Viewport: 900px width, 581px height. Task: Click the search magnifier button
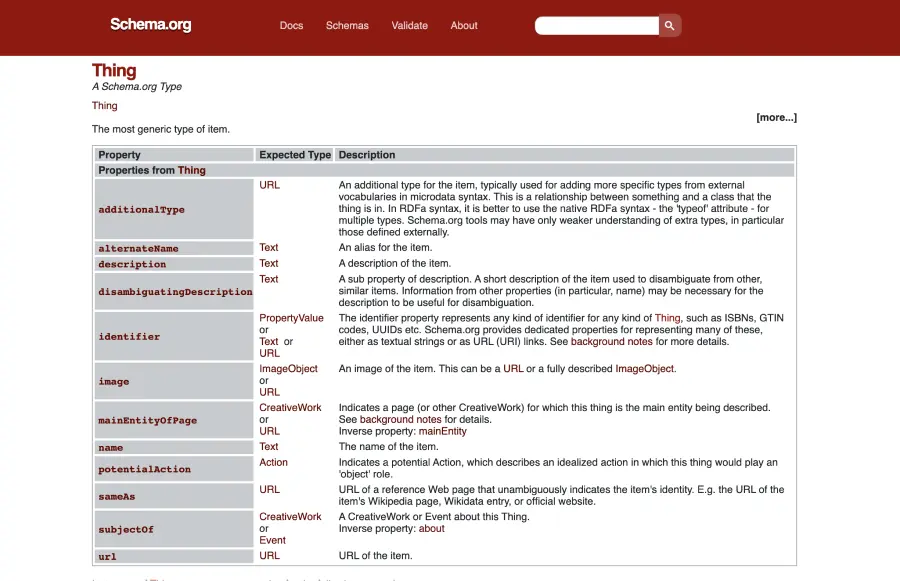point(670,25)
